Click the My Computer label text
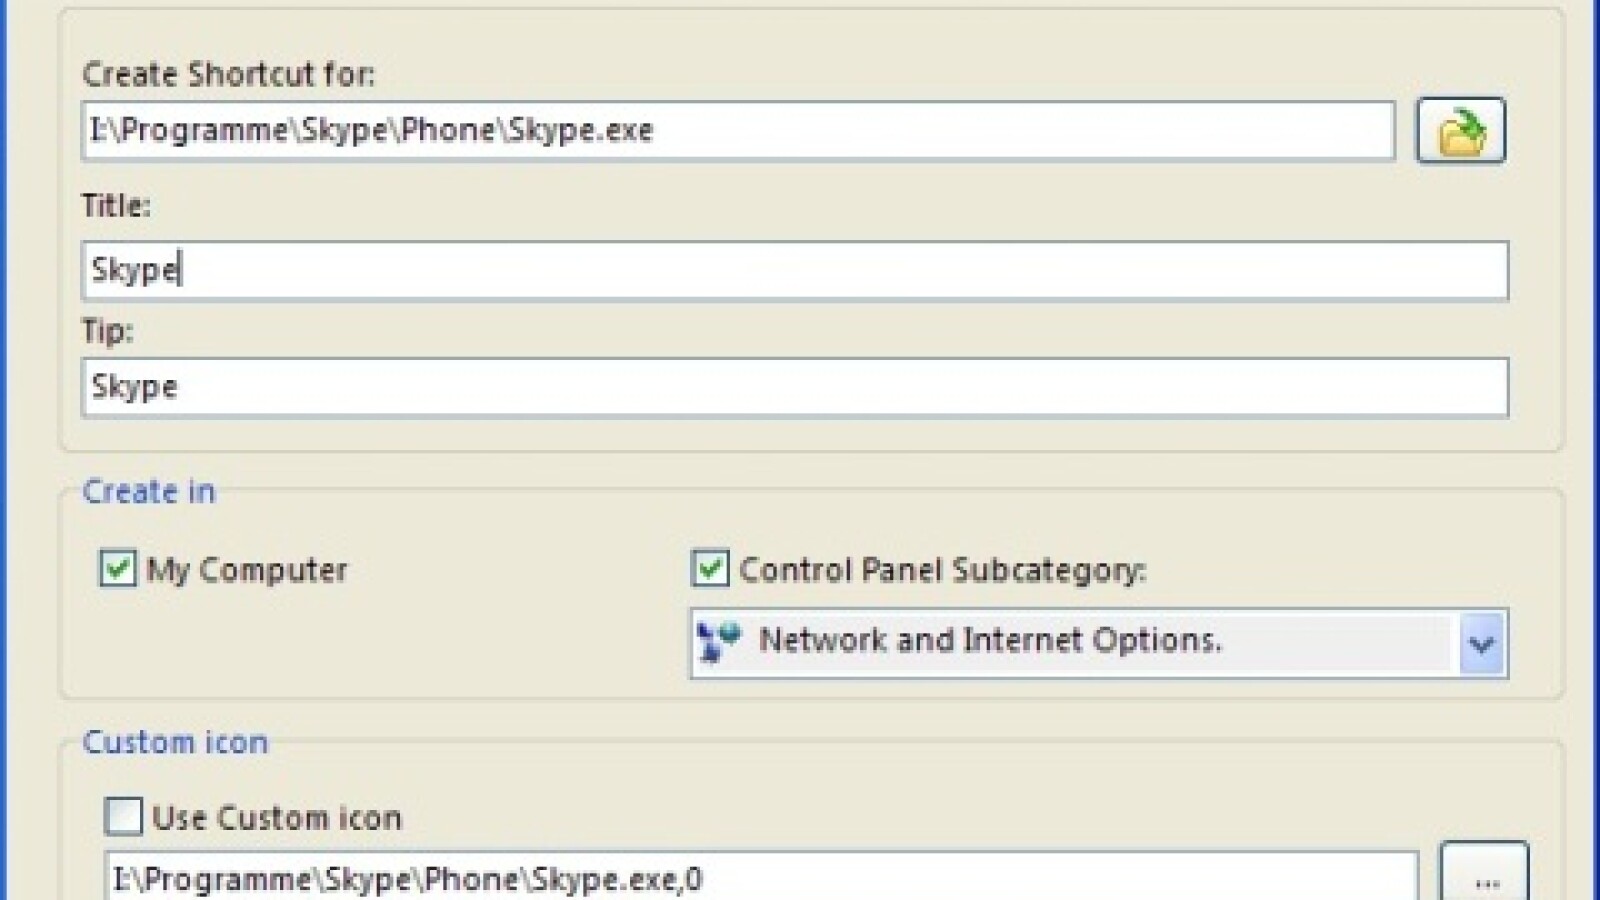The image size is (1600, 900). [247, 570]
